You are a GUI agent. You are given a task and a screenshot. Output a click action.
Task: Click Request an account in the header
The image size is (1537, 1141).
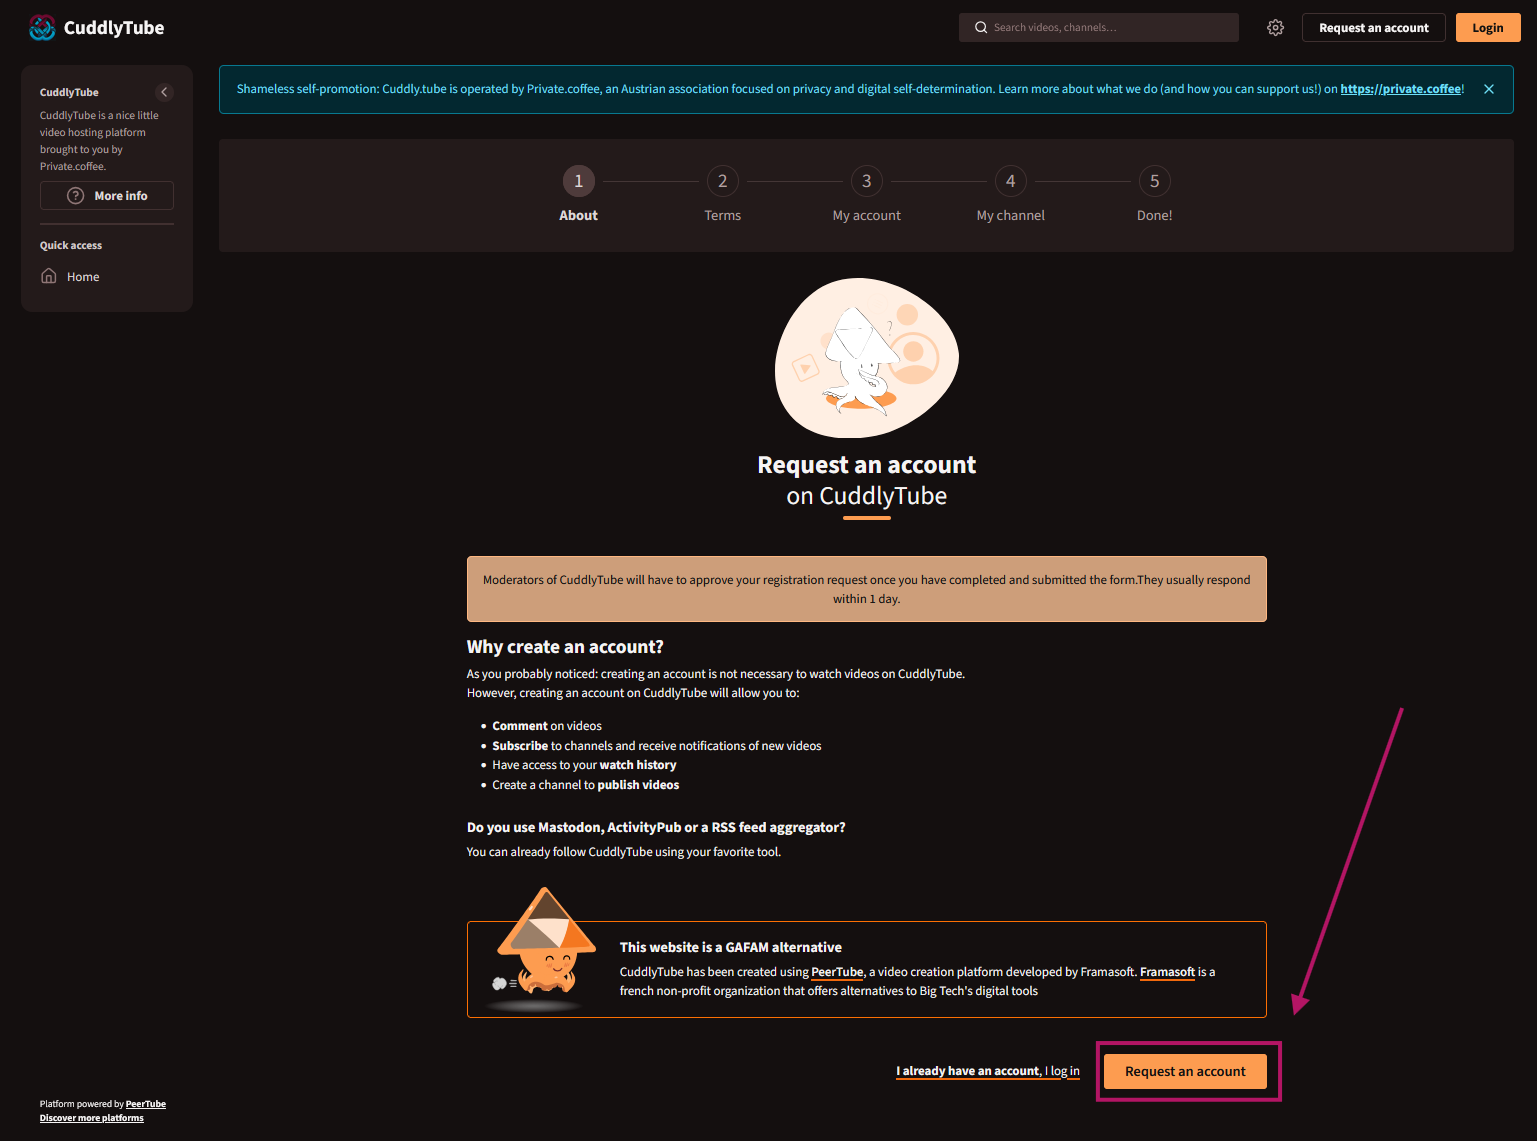[x=1373, y=28]
